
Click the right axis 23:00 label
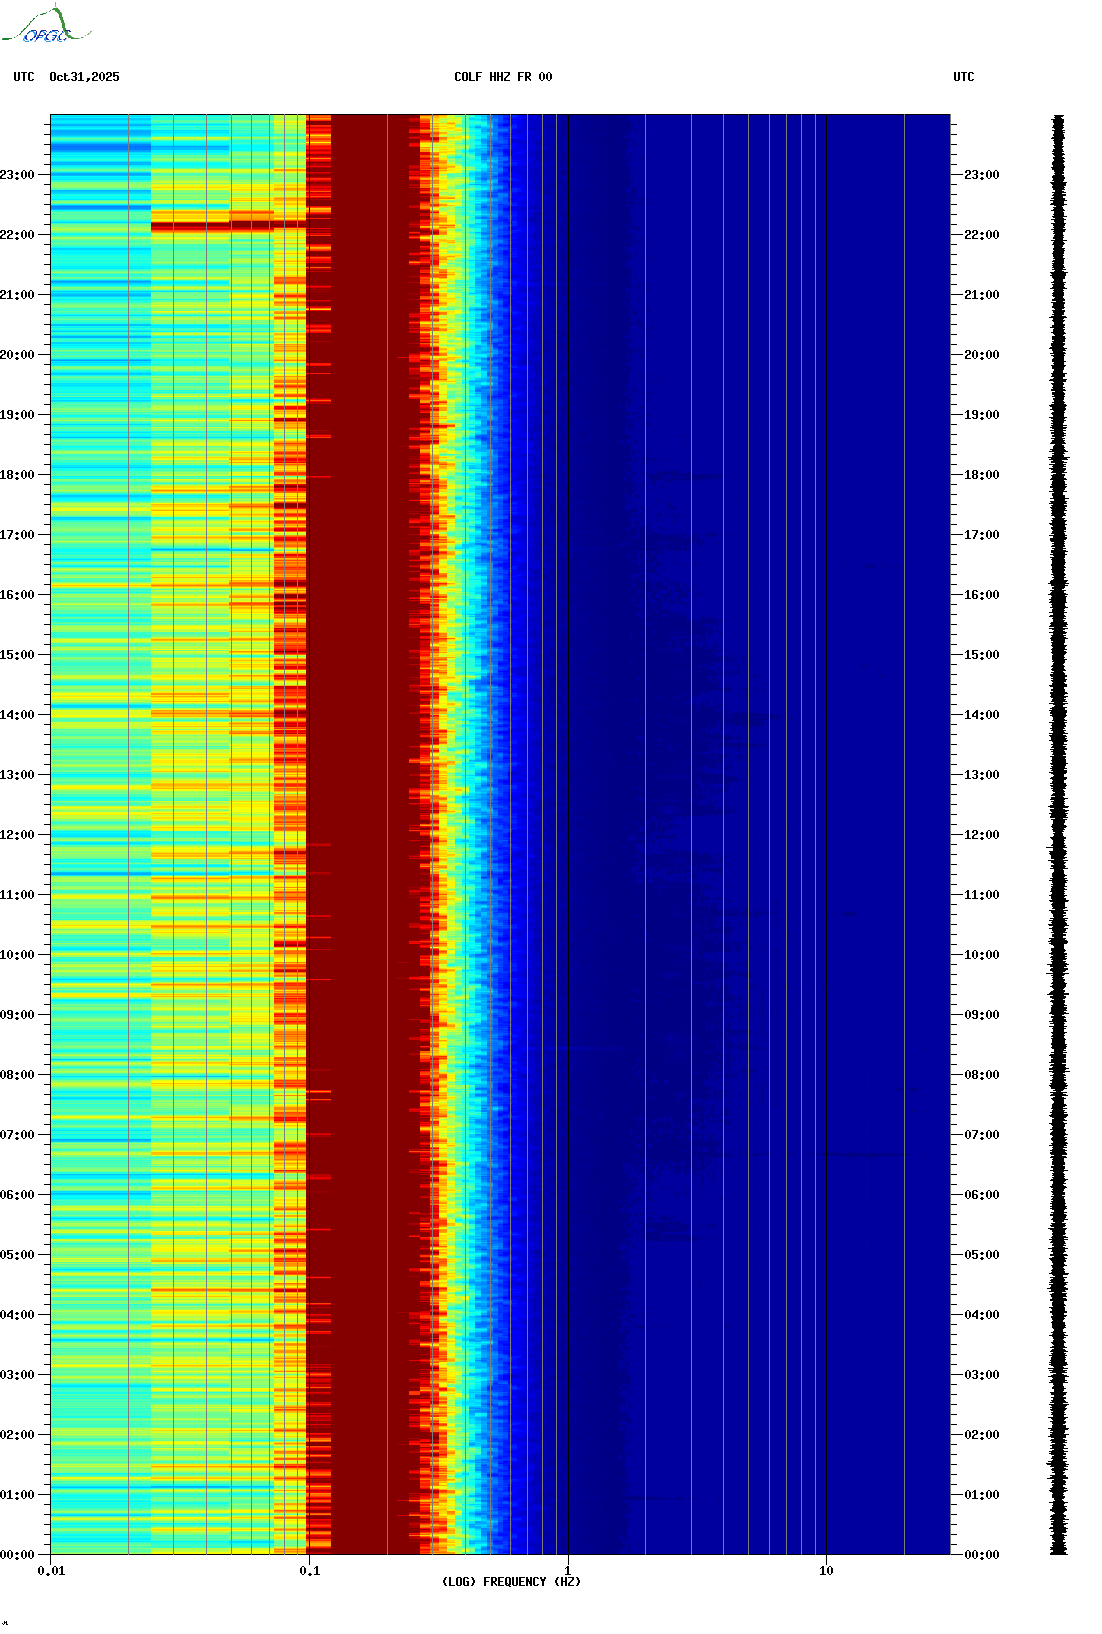coord(982,175)
